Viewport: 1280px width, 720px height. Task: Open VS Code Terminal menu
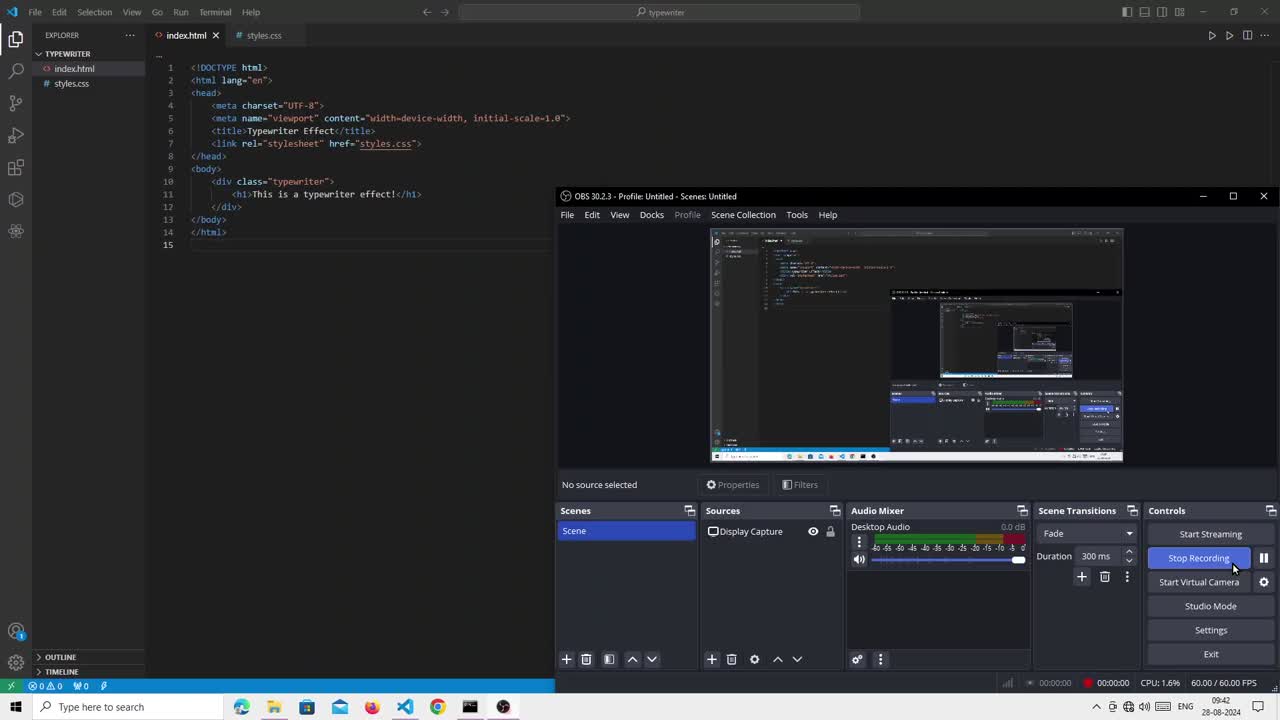[x=215, y=12]
